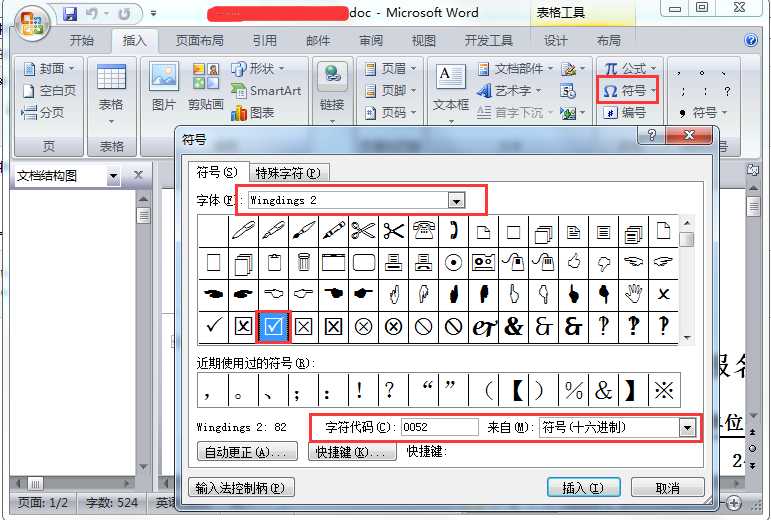Screen dimensions: 771x520
Task: Insert a 分页 page break
Action: 43,113
